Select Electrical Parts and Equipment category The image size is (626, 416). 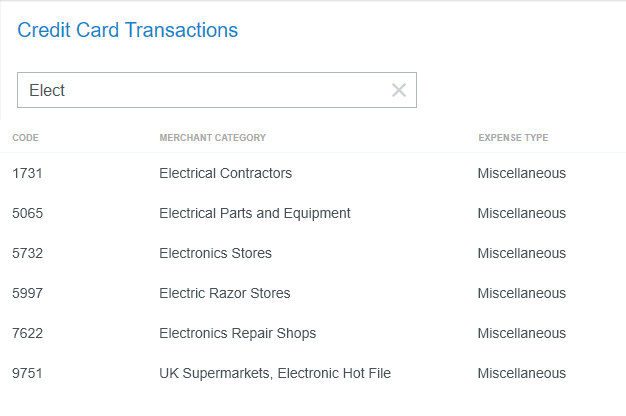pos(255,213)
